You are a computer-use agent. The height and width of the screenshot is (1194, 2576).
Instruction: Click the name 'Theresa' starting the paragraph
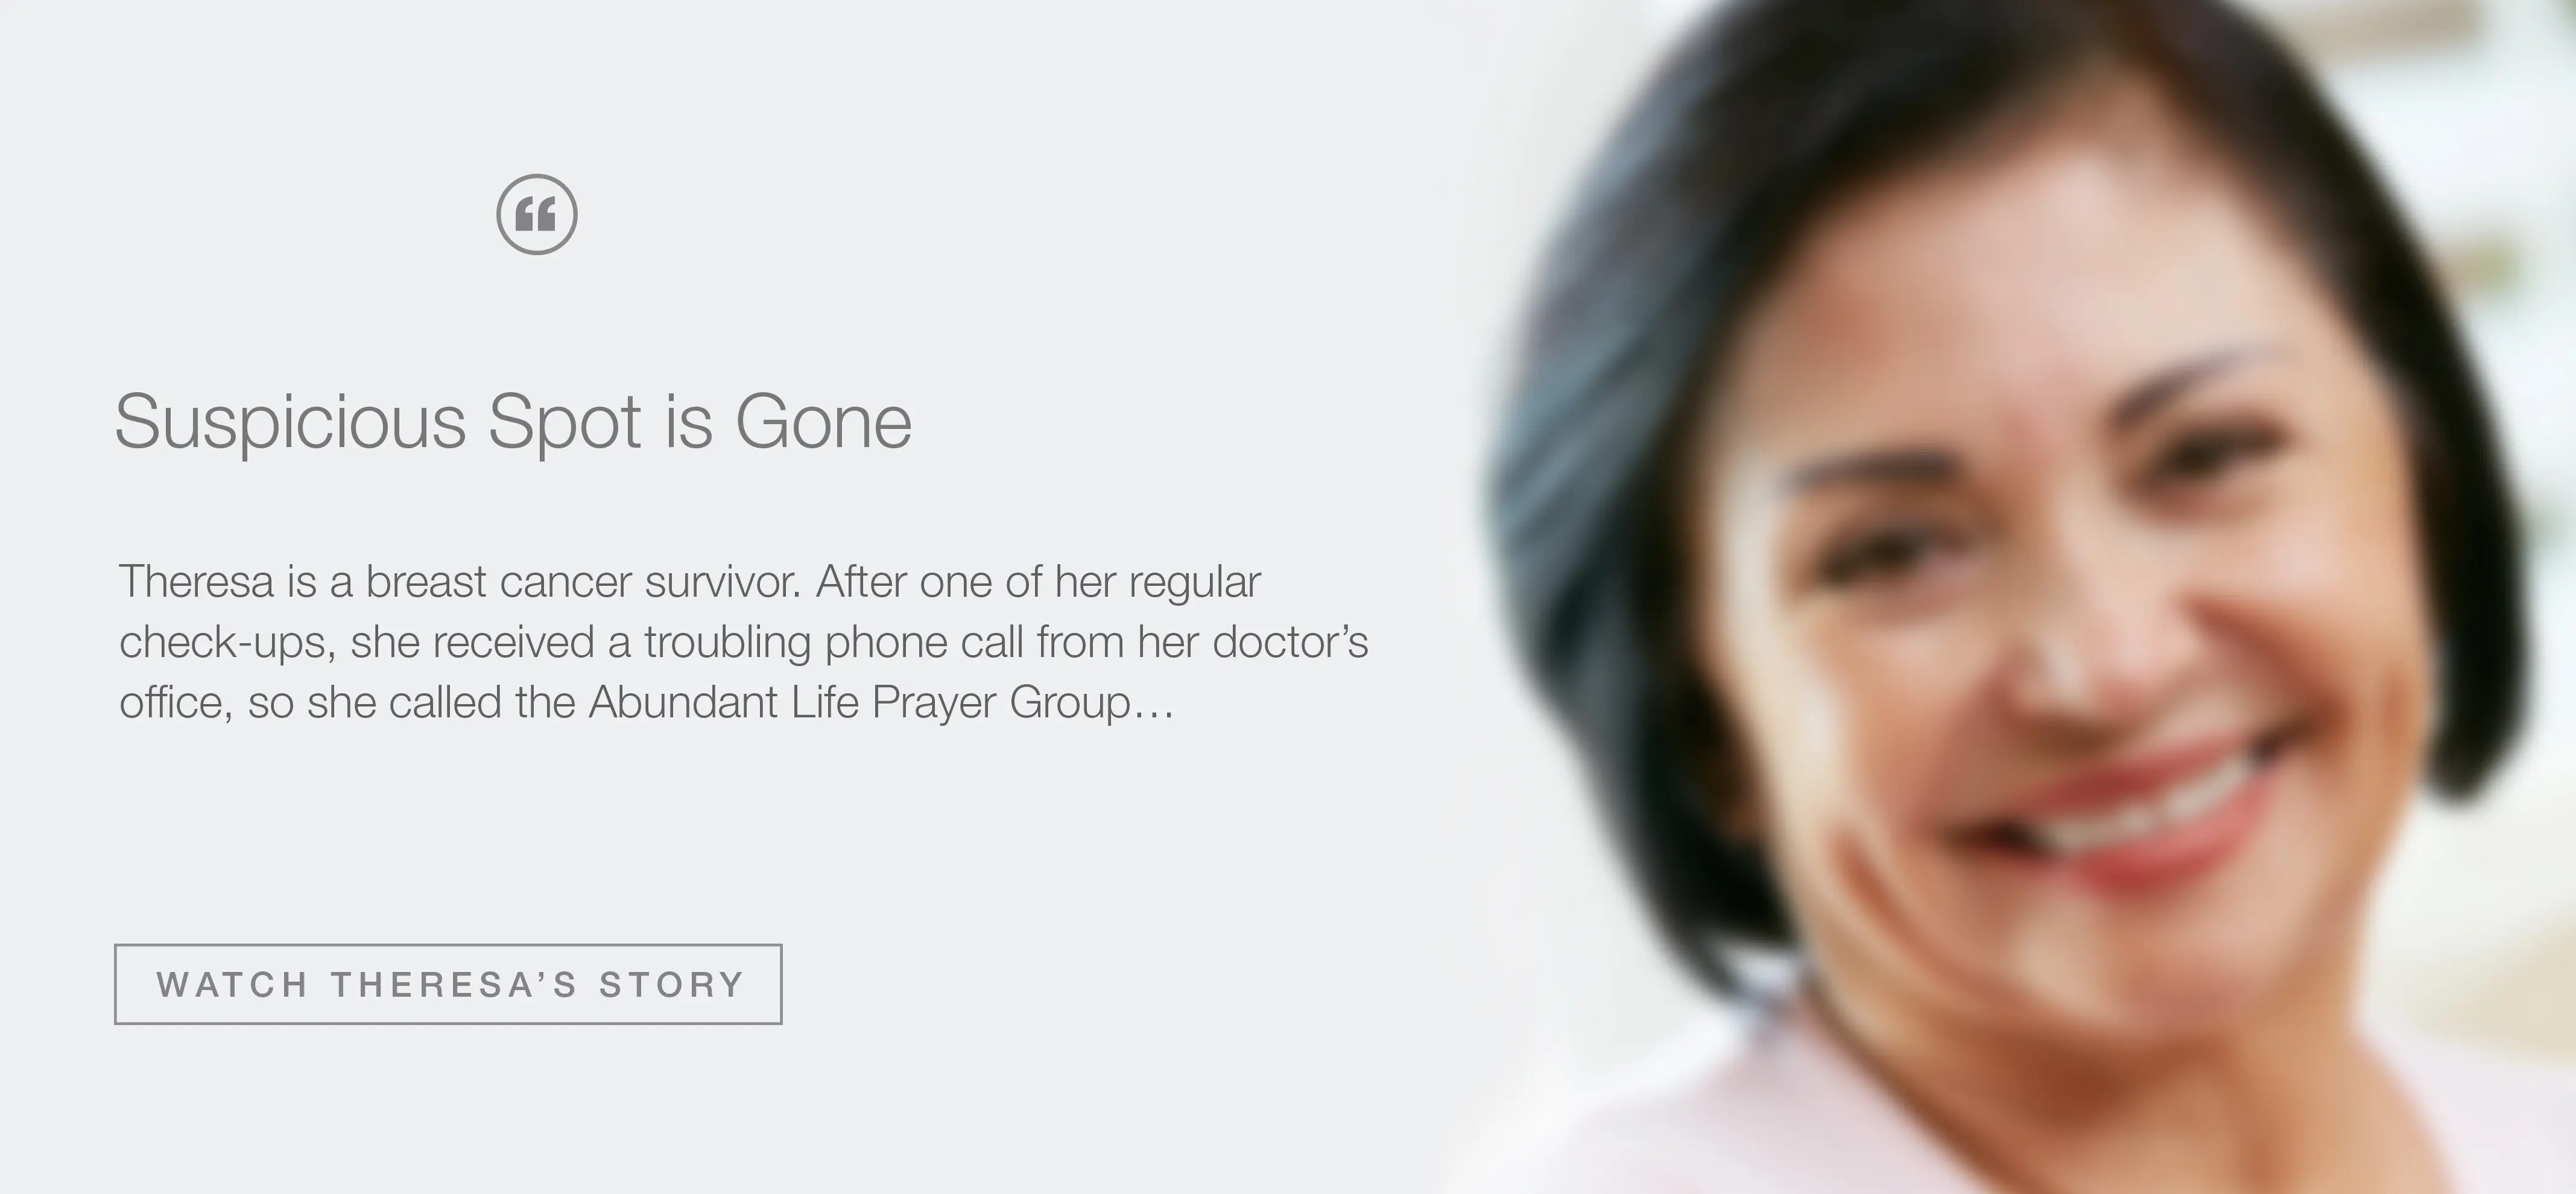coord(196,582)
